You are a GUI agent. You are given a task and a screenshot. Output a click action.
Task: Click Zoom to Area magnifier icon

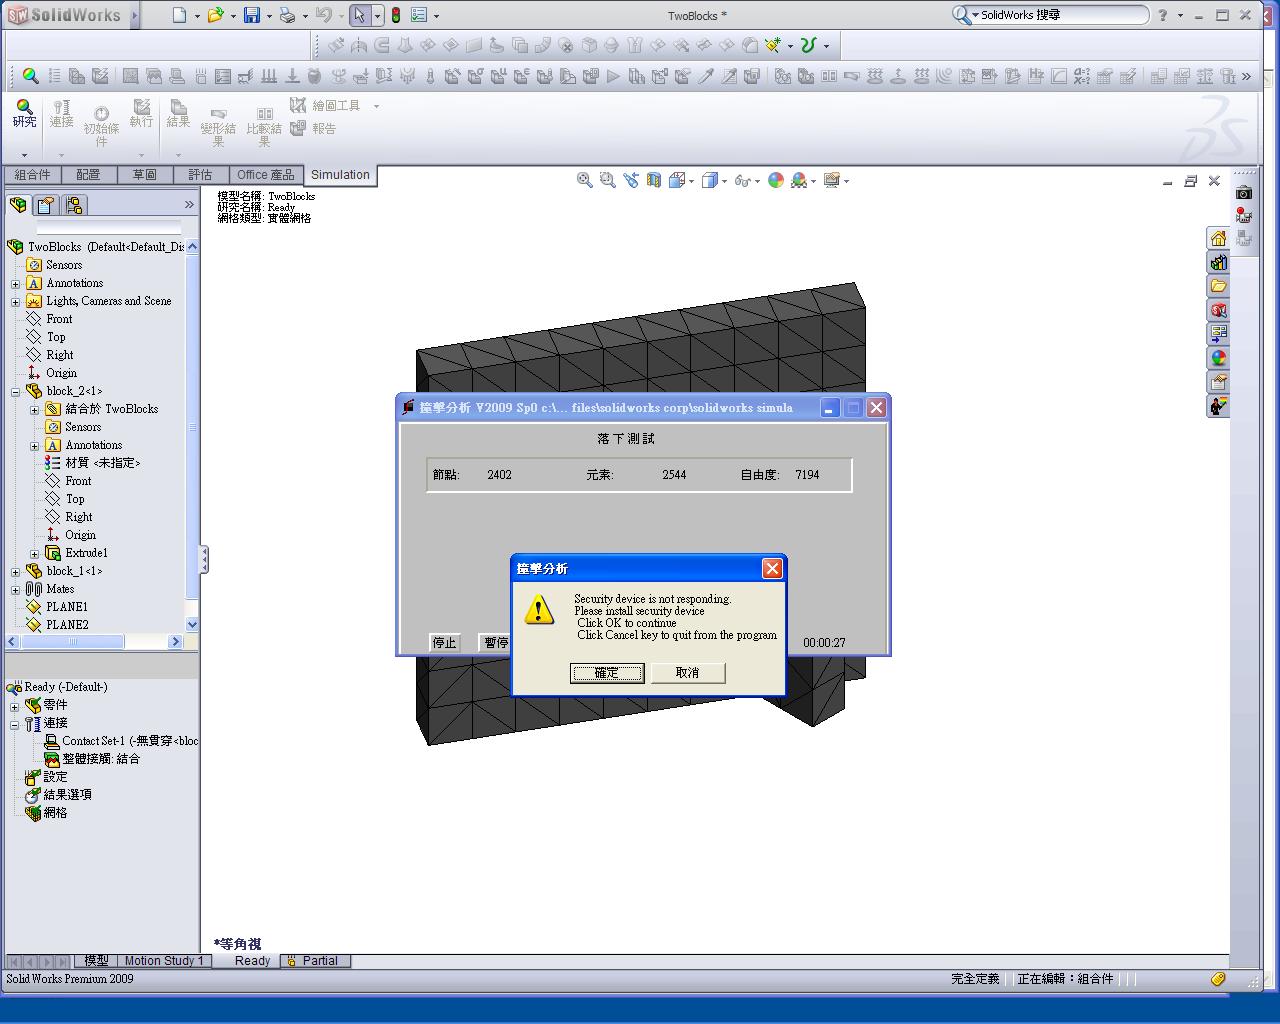607,180
